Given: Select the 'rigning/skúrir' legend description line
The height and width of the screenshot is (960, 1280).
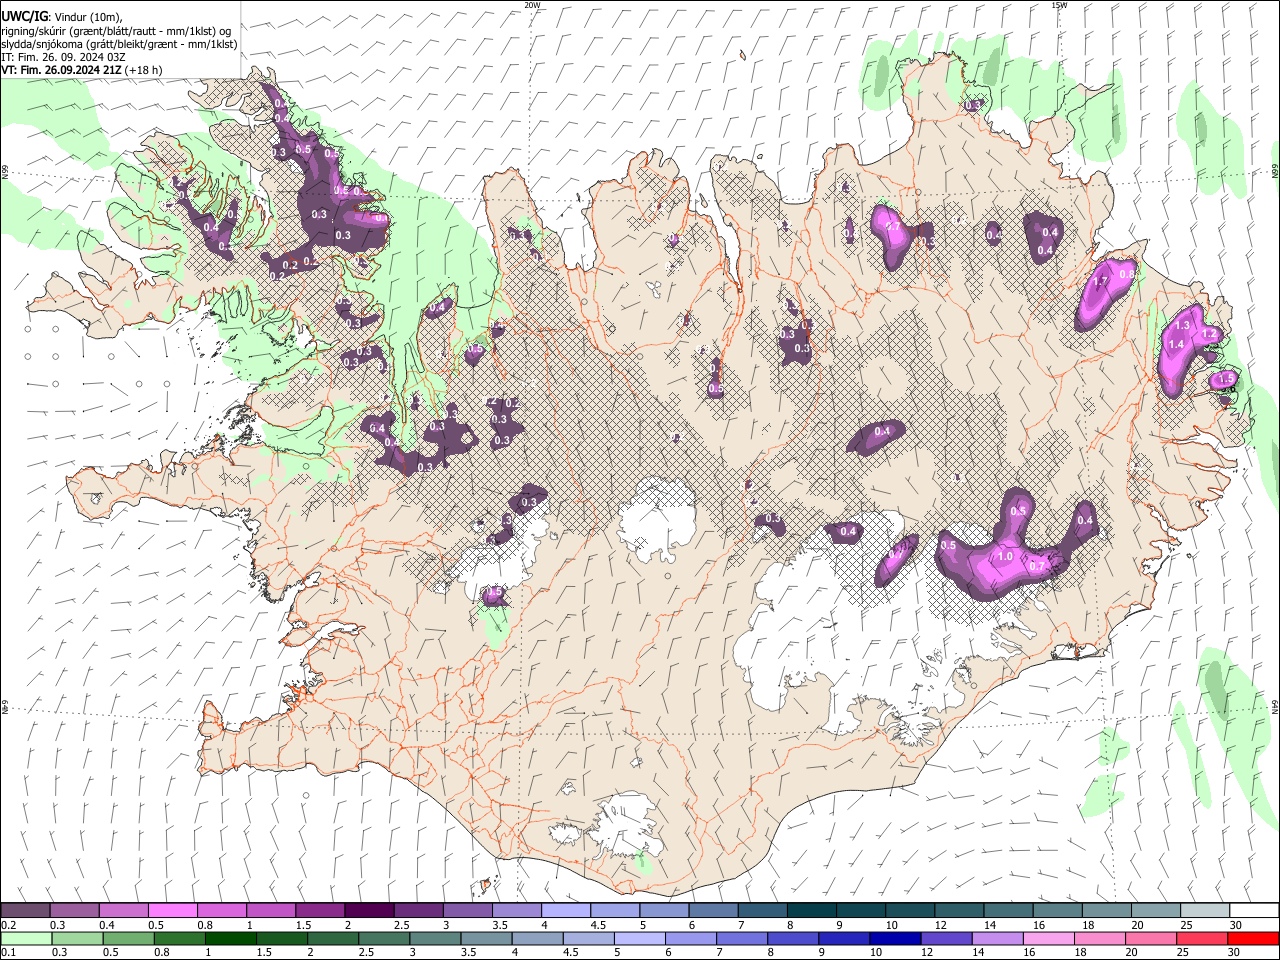Looking at the screenshot, I should point(116,31).
